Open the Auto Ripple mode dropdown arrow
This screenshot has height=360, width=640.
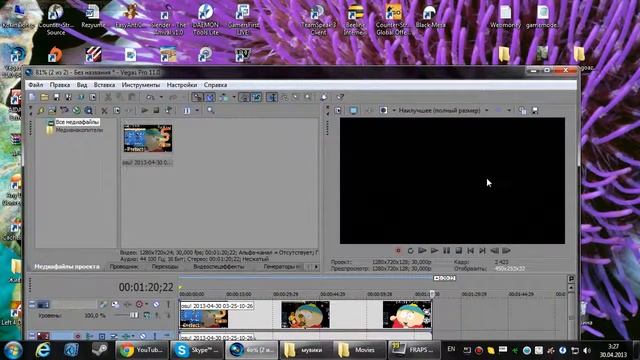(x=234, y=97)
